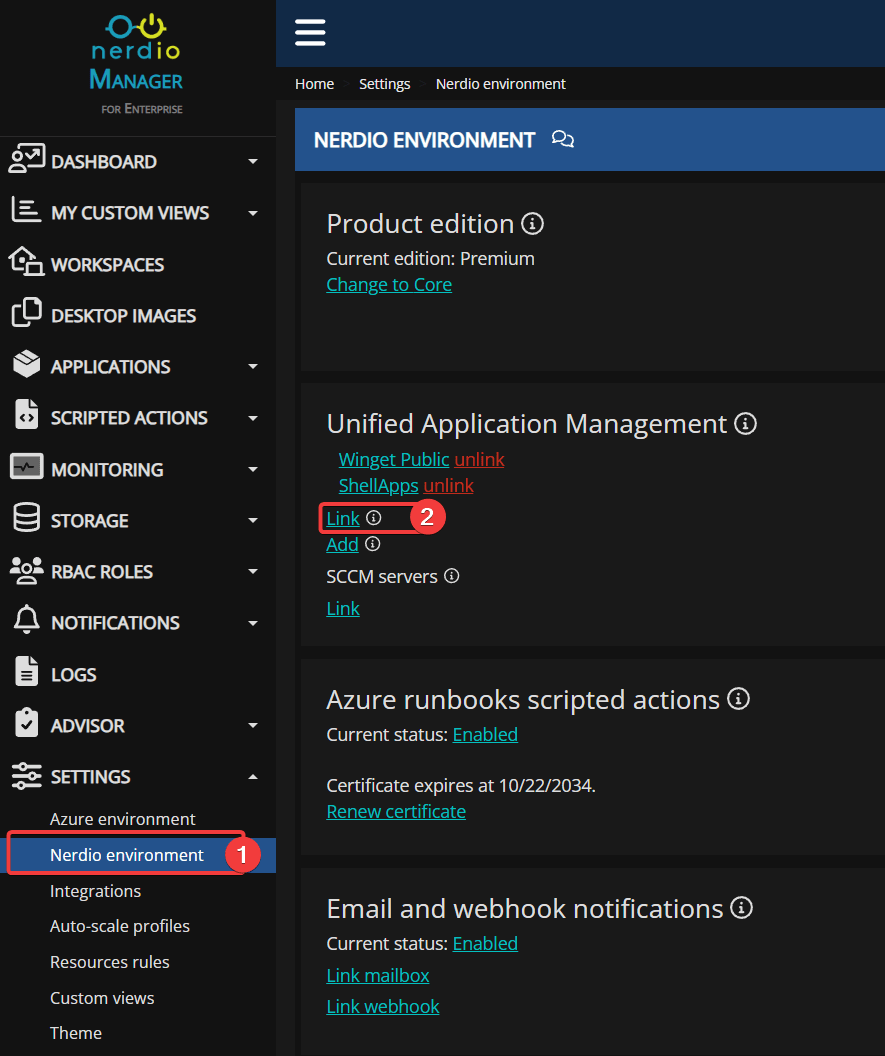This screenshot has width=885, height=1056.
Task: Open the hamburger menu icon
Action: 310,32
